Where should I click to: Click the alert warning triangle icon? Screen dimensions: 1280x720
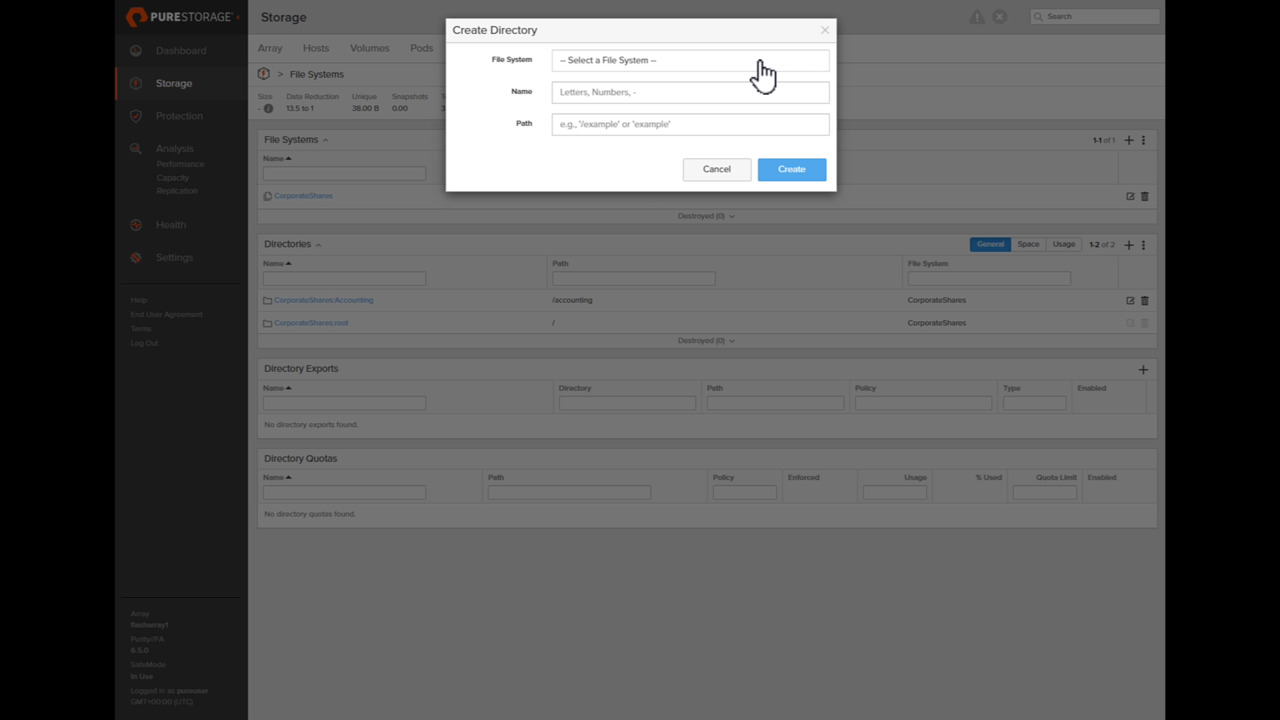(977, 17)
